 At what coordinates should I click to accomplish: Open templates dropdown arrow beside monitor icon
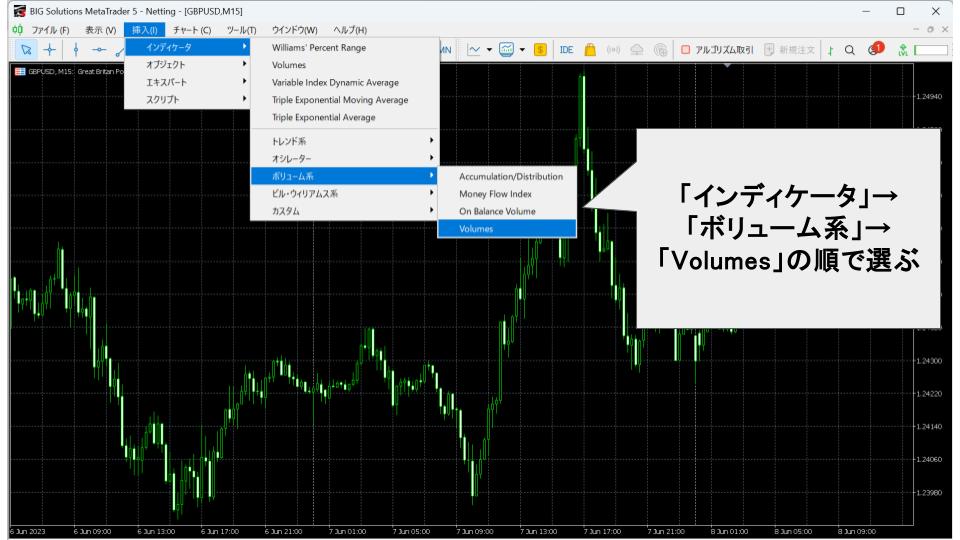click(x=522, y=50)
